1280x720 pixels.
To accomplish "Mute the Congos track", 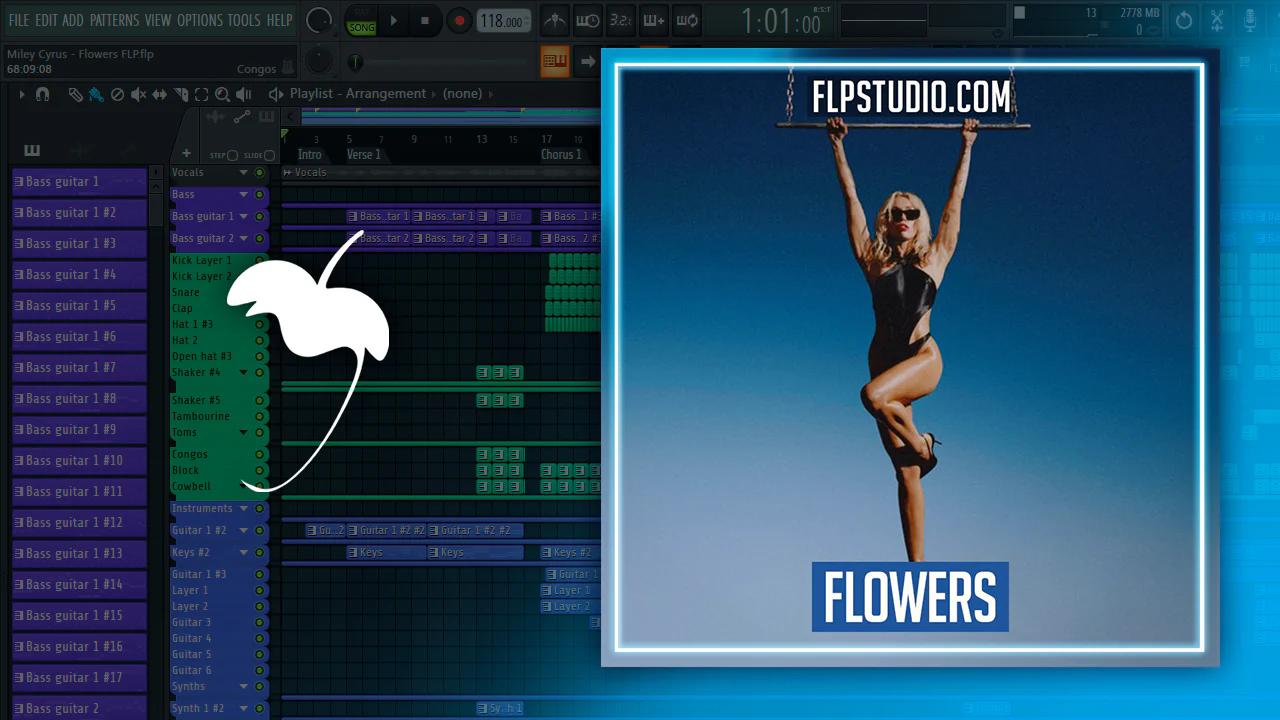I will [259, 454].
